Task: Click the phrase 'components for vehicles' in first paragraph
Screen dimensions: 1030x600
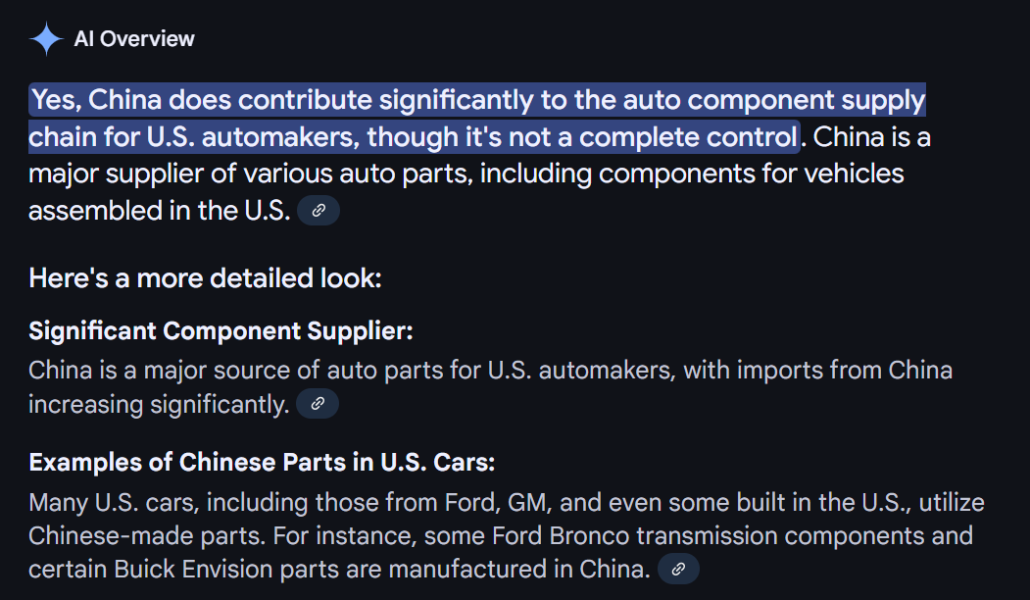Action: pyautogui.click(x=751, y=174)
